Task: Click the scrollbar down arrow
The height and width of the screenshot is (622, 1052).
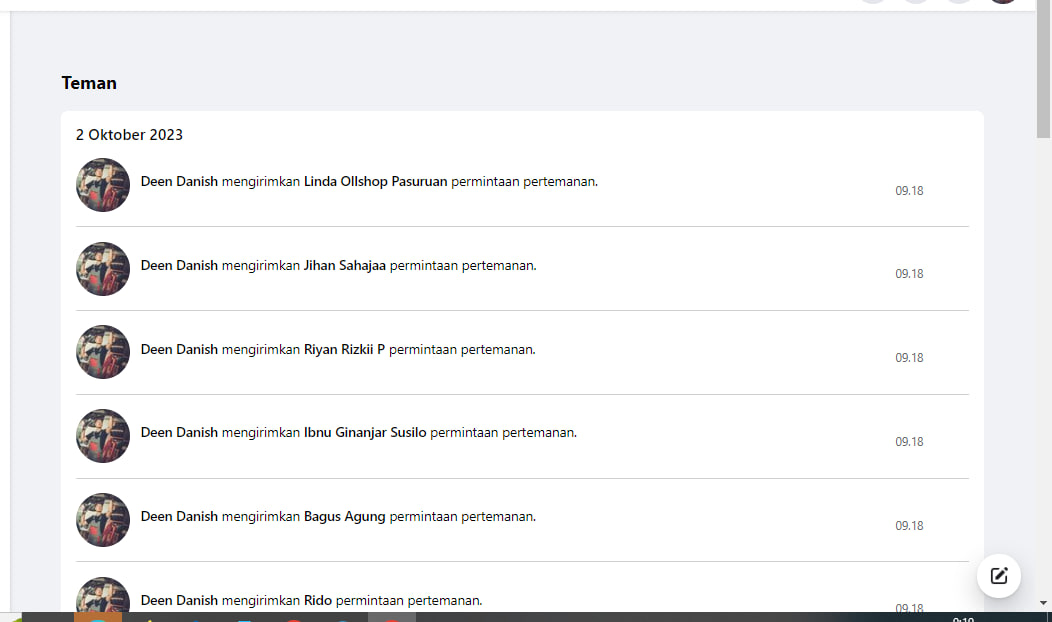Action: [1043, 603]
